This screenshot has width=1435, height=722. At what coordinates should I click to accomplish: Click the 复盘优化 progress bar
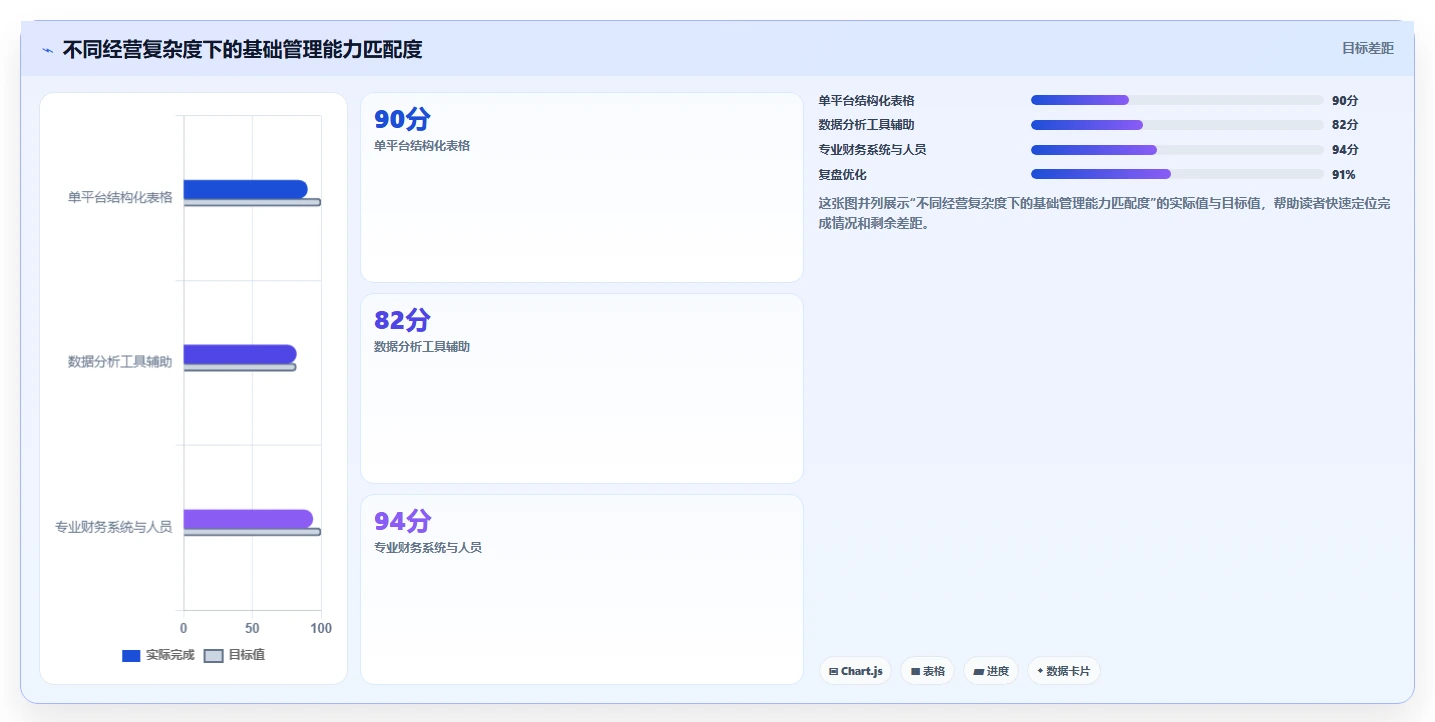(1177, 174)
